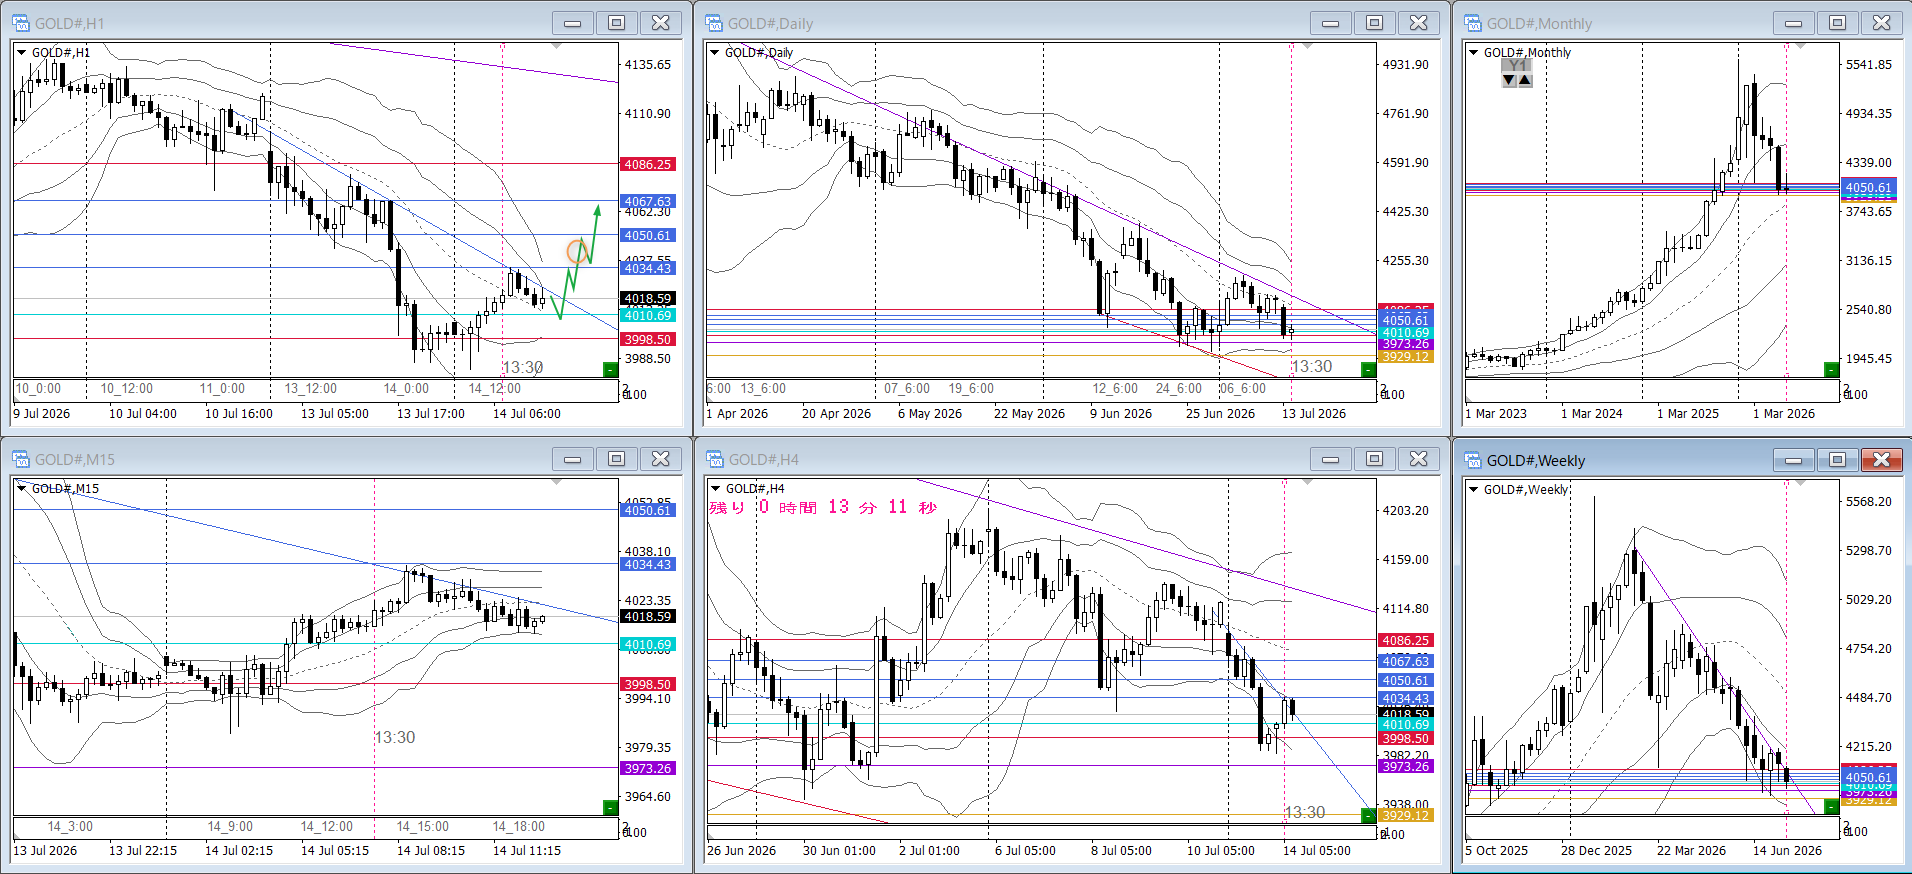Maximize the GOLD#,H1 chart window
Screen dimensions: 1912x874
point(617,23)
